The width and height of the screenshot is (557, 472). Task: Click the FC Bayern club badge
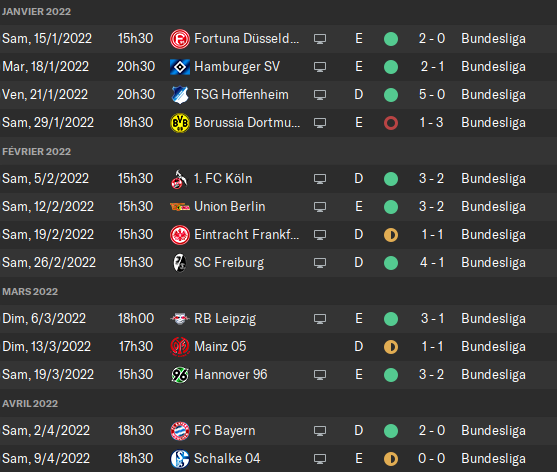pos(180,431)
